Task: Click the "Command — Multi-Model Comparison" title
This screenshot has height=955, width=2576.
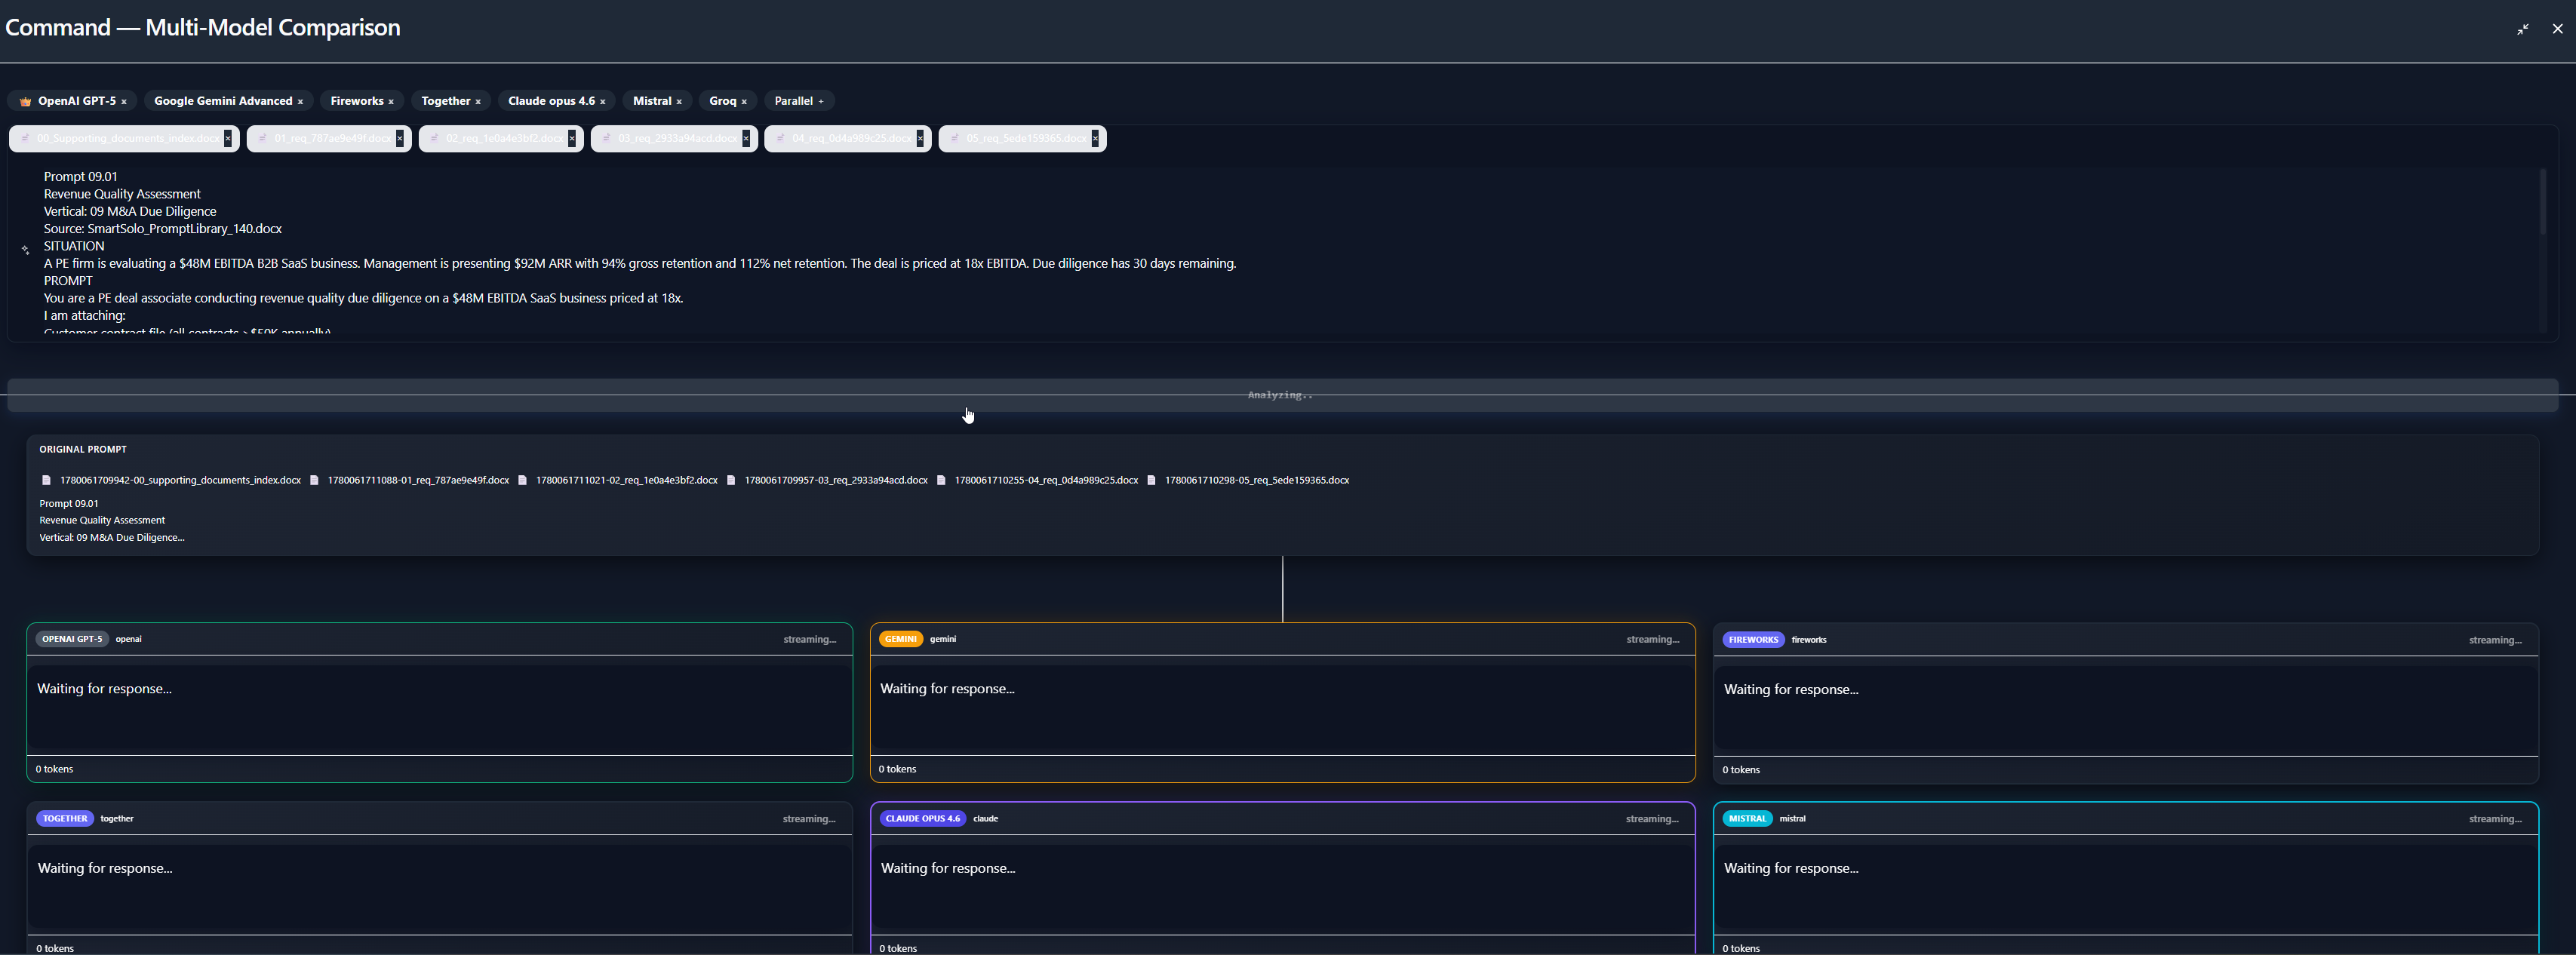Action: [x=203, y=28]
